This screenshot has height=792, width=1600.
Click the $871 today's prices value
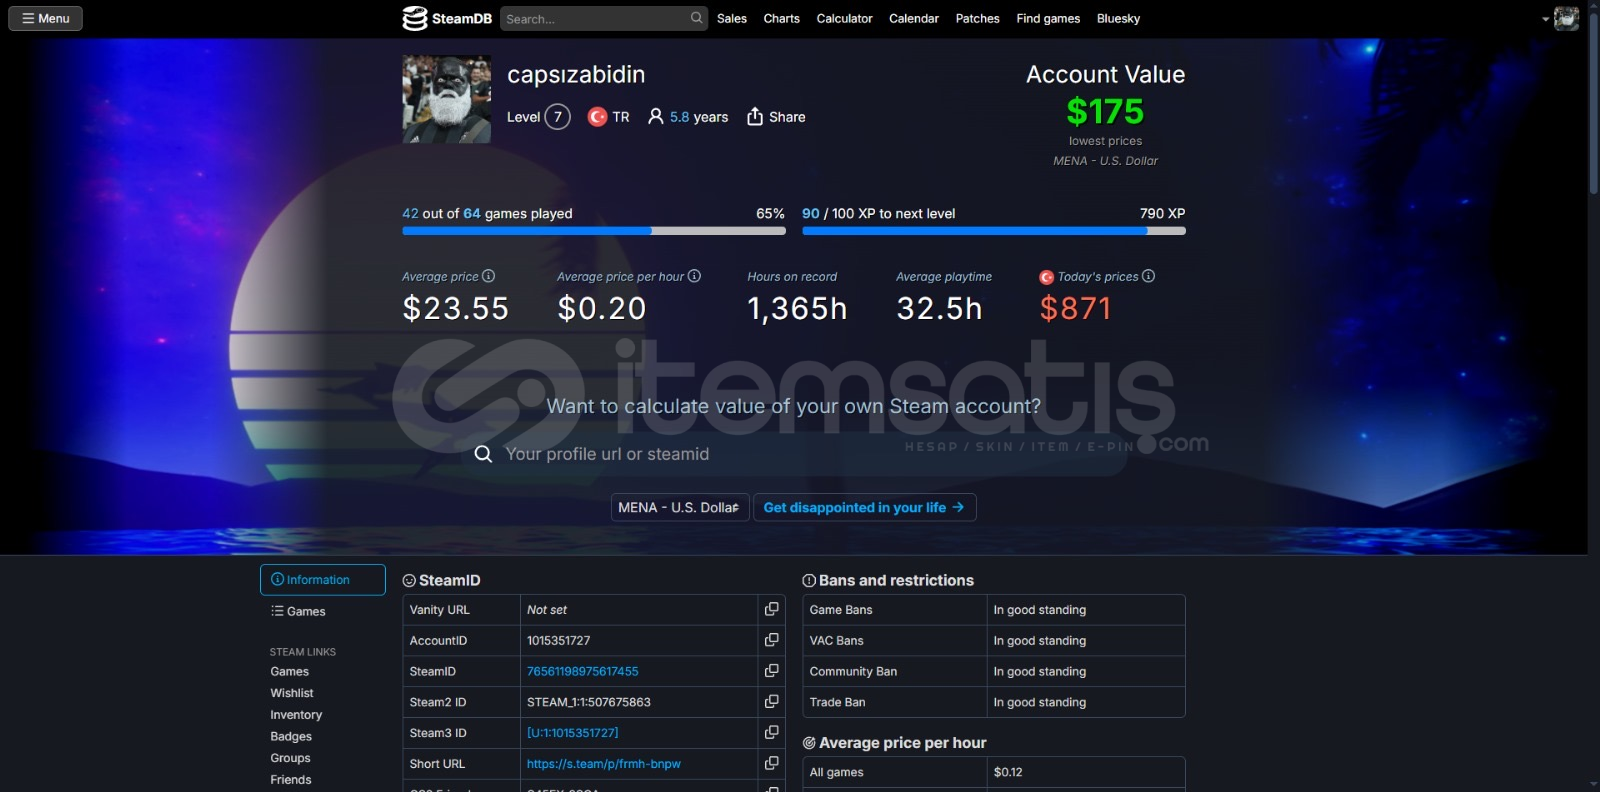[1075, 308]
